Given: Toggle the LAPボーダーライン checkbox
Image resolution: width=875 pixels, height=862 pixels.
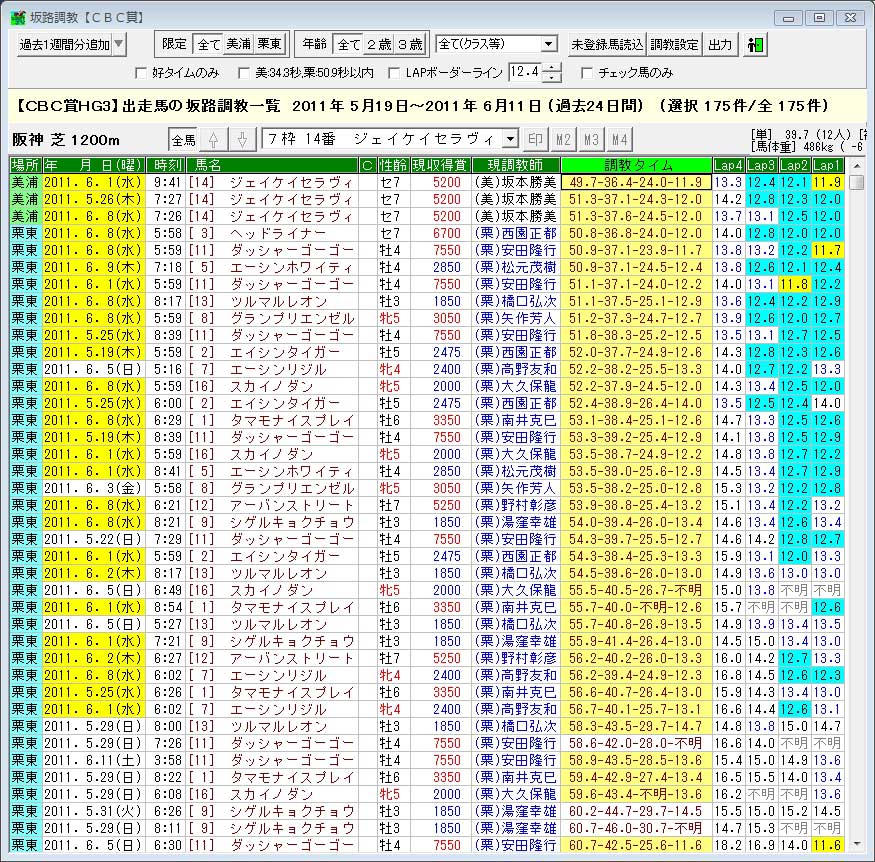Looking at the screenshot, I should [394, 73].
